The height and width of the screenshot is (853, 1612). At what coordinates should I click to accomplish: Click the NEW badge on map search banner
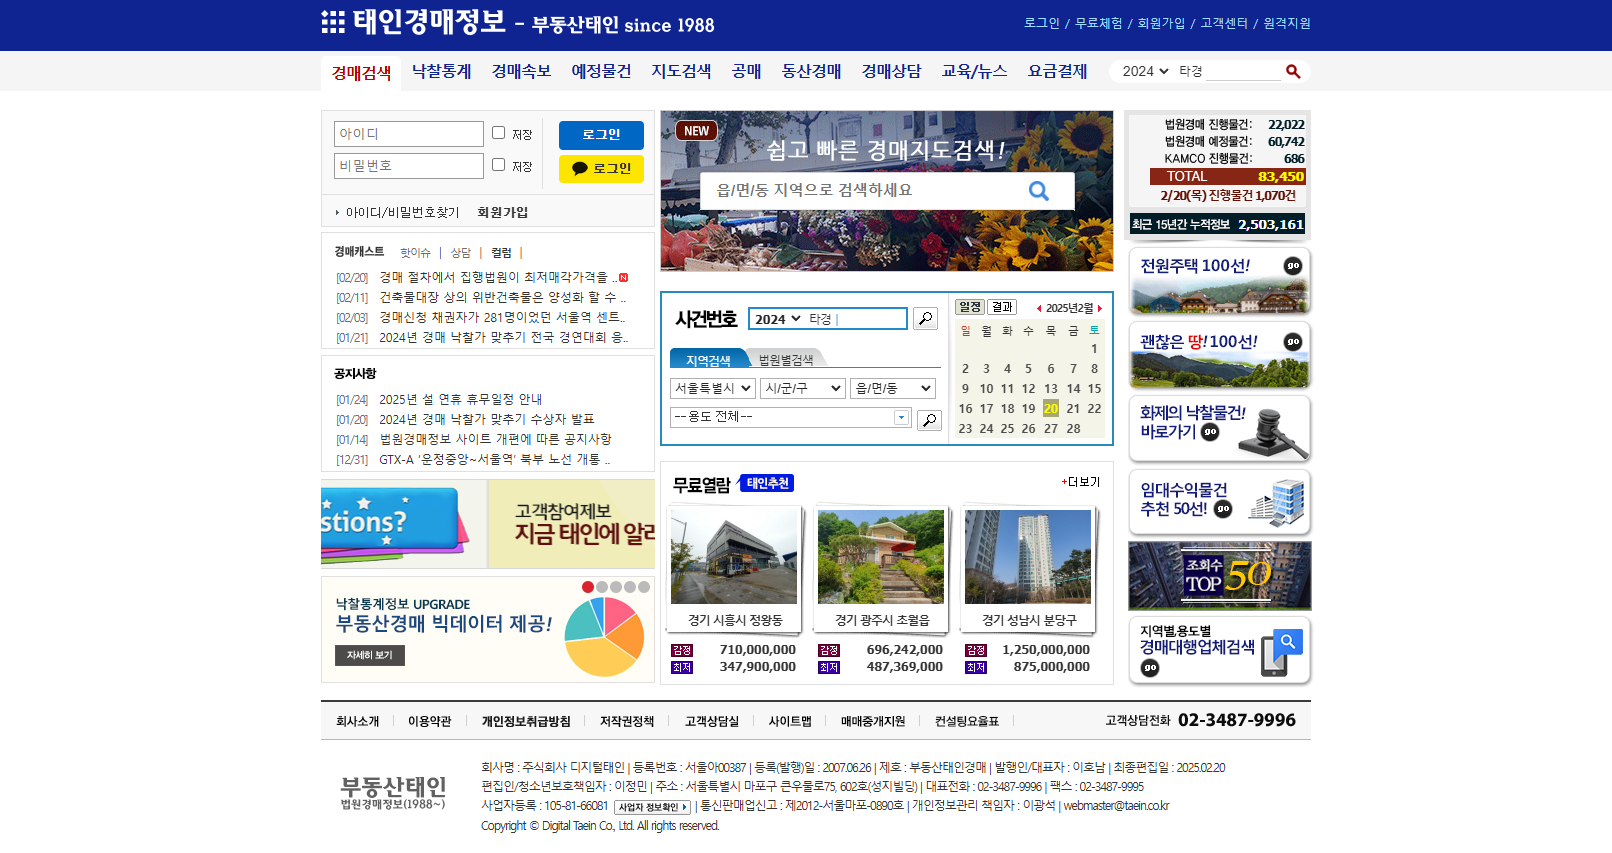click(696, 131)
